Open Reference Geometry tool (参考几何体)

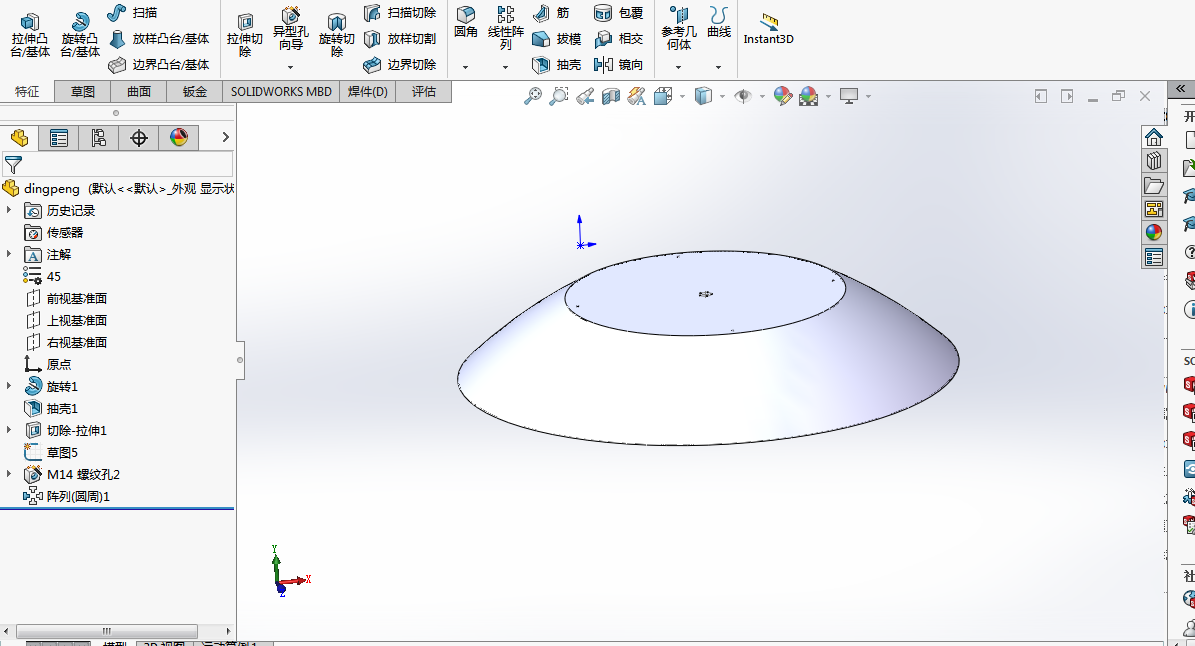point(678,29)
